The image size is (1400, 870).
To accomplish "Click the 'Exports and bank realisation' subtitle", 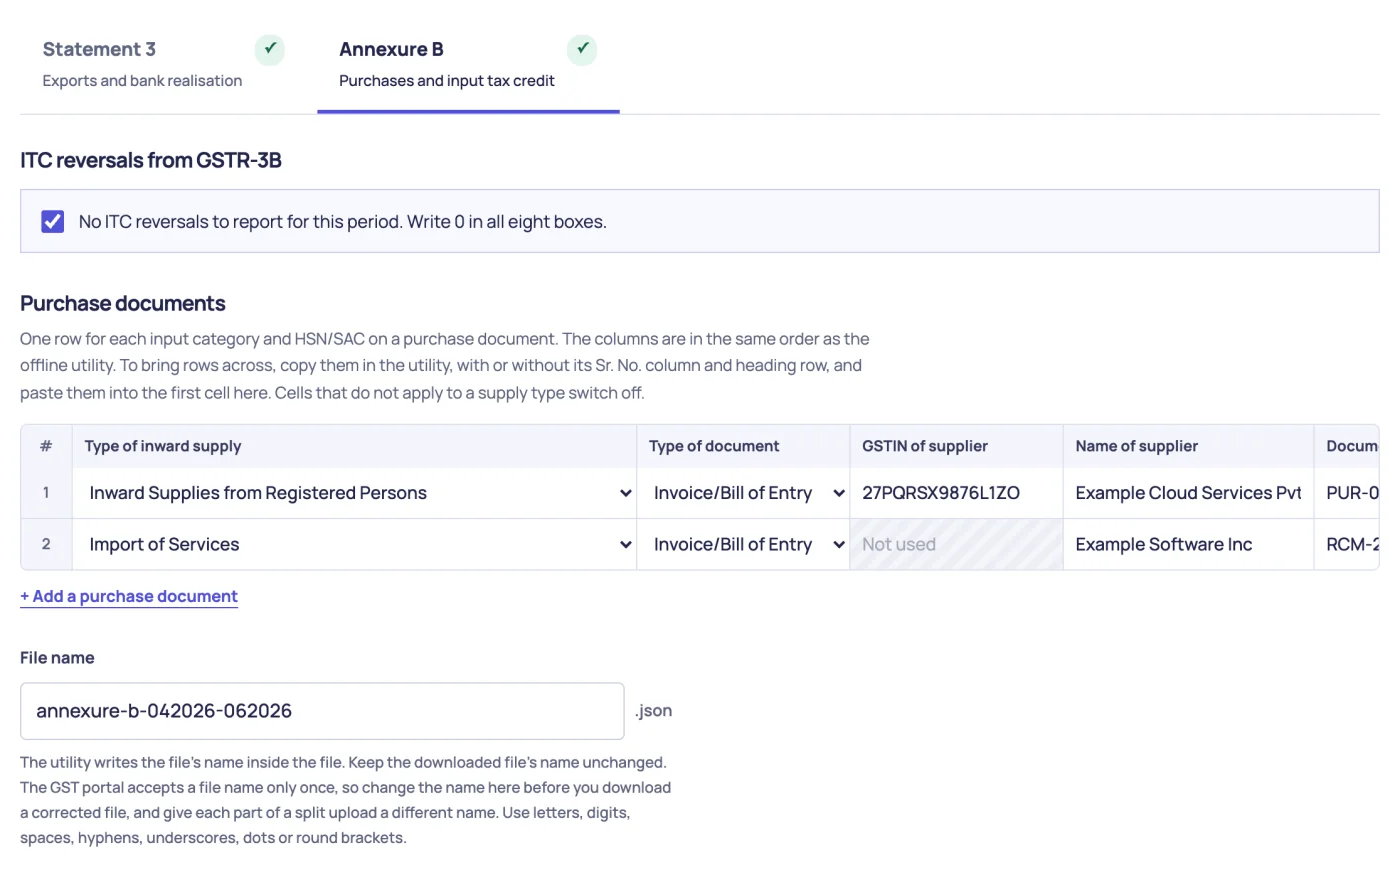I will [142, 81].
